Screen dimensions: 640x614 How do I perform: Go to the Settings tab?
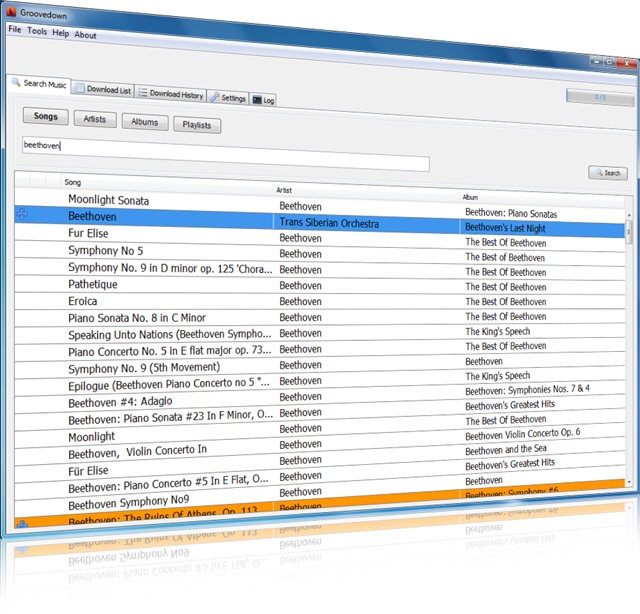click(x=228, y=98)
